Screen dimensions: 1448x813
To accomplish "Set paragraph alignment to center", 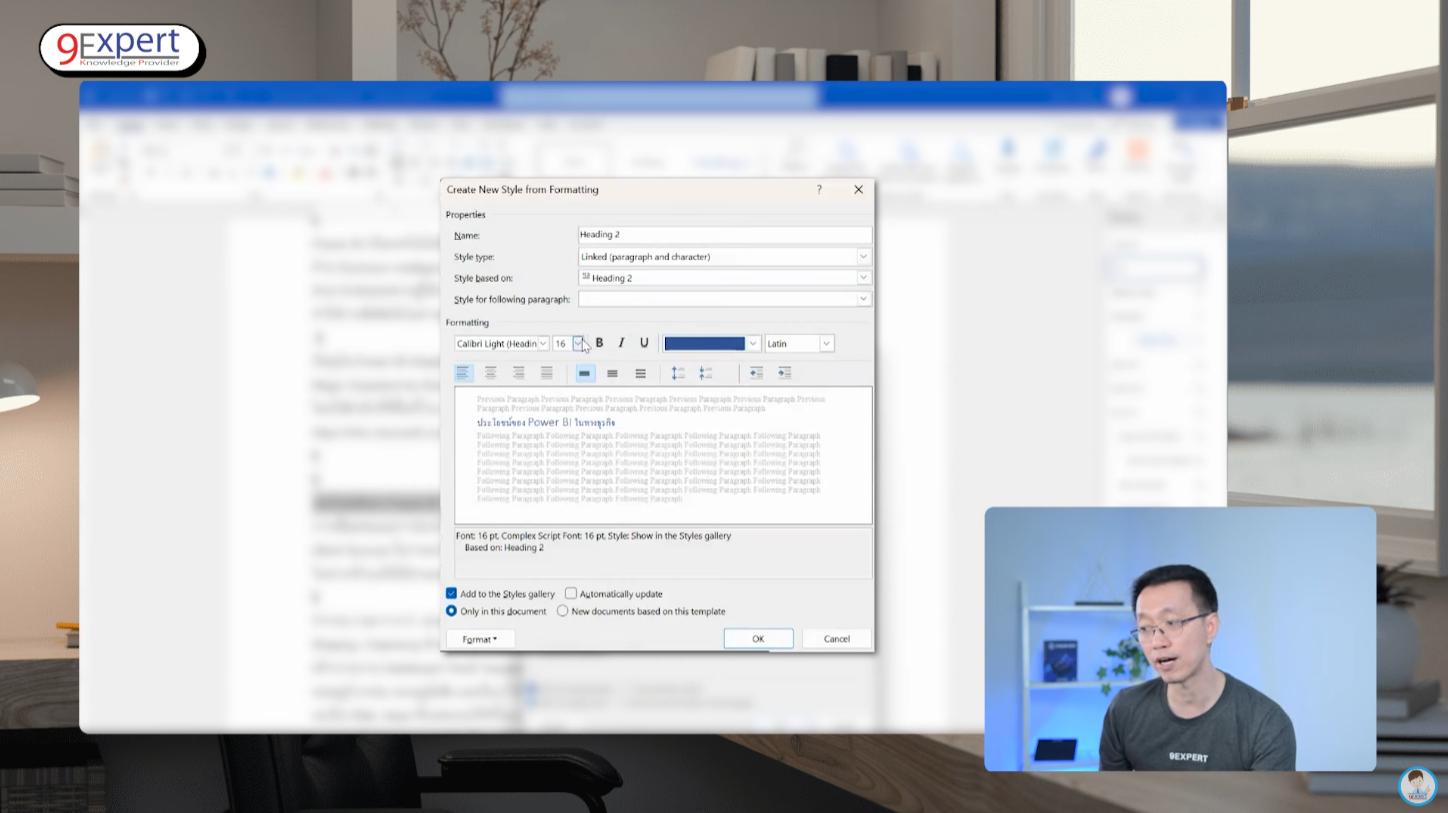I will (490, 373).
